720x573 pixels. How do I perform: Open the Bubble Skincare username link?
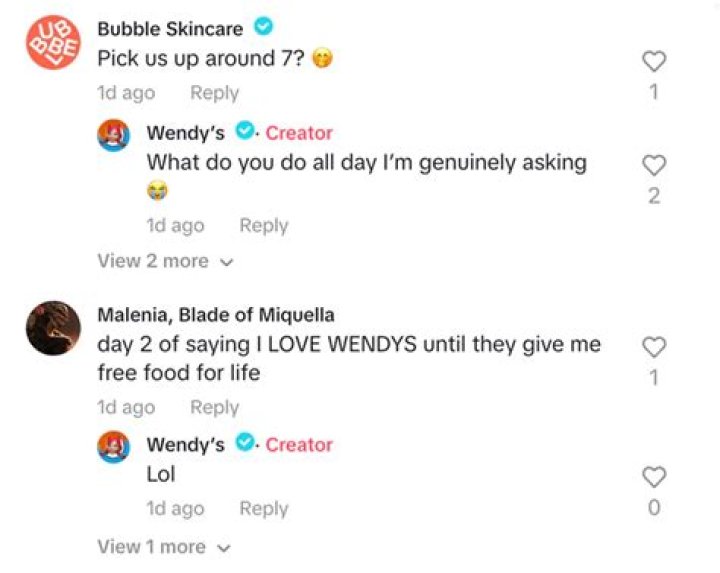click(x=170, y=29)
